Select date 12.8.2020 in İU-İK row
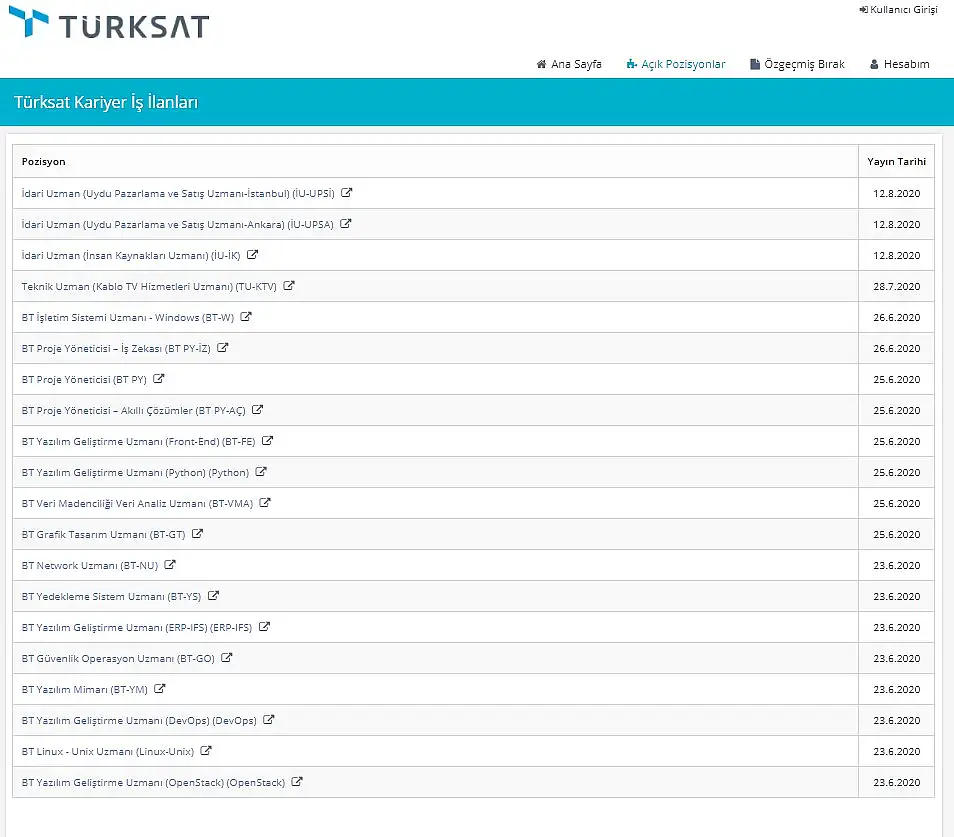 pyautogui.click(x=896, y=255)
